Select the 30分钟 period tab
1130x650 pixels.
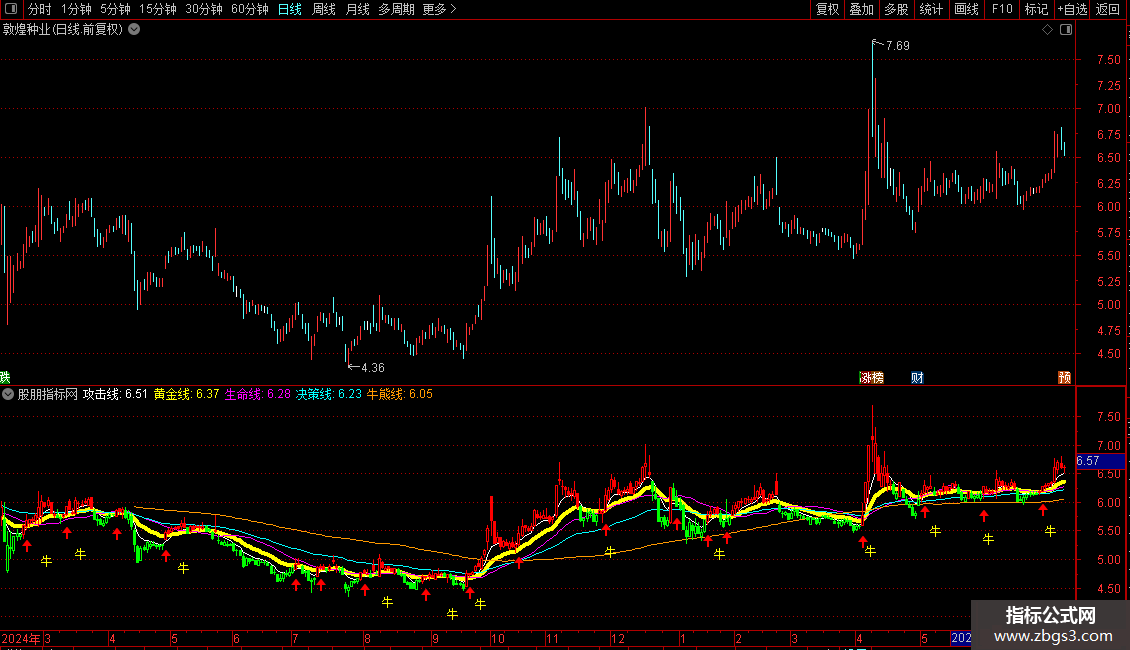click(204, 9)
